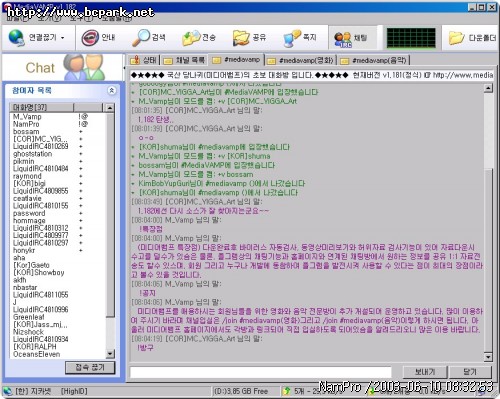500x399 pixels.
Task: Open the 안내 guide toolbar icon
Action: 90,38
